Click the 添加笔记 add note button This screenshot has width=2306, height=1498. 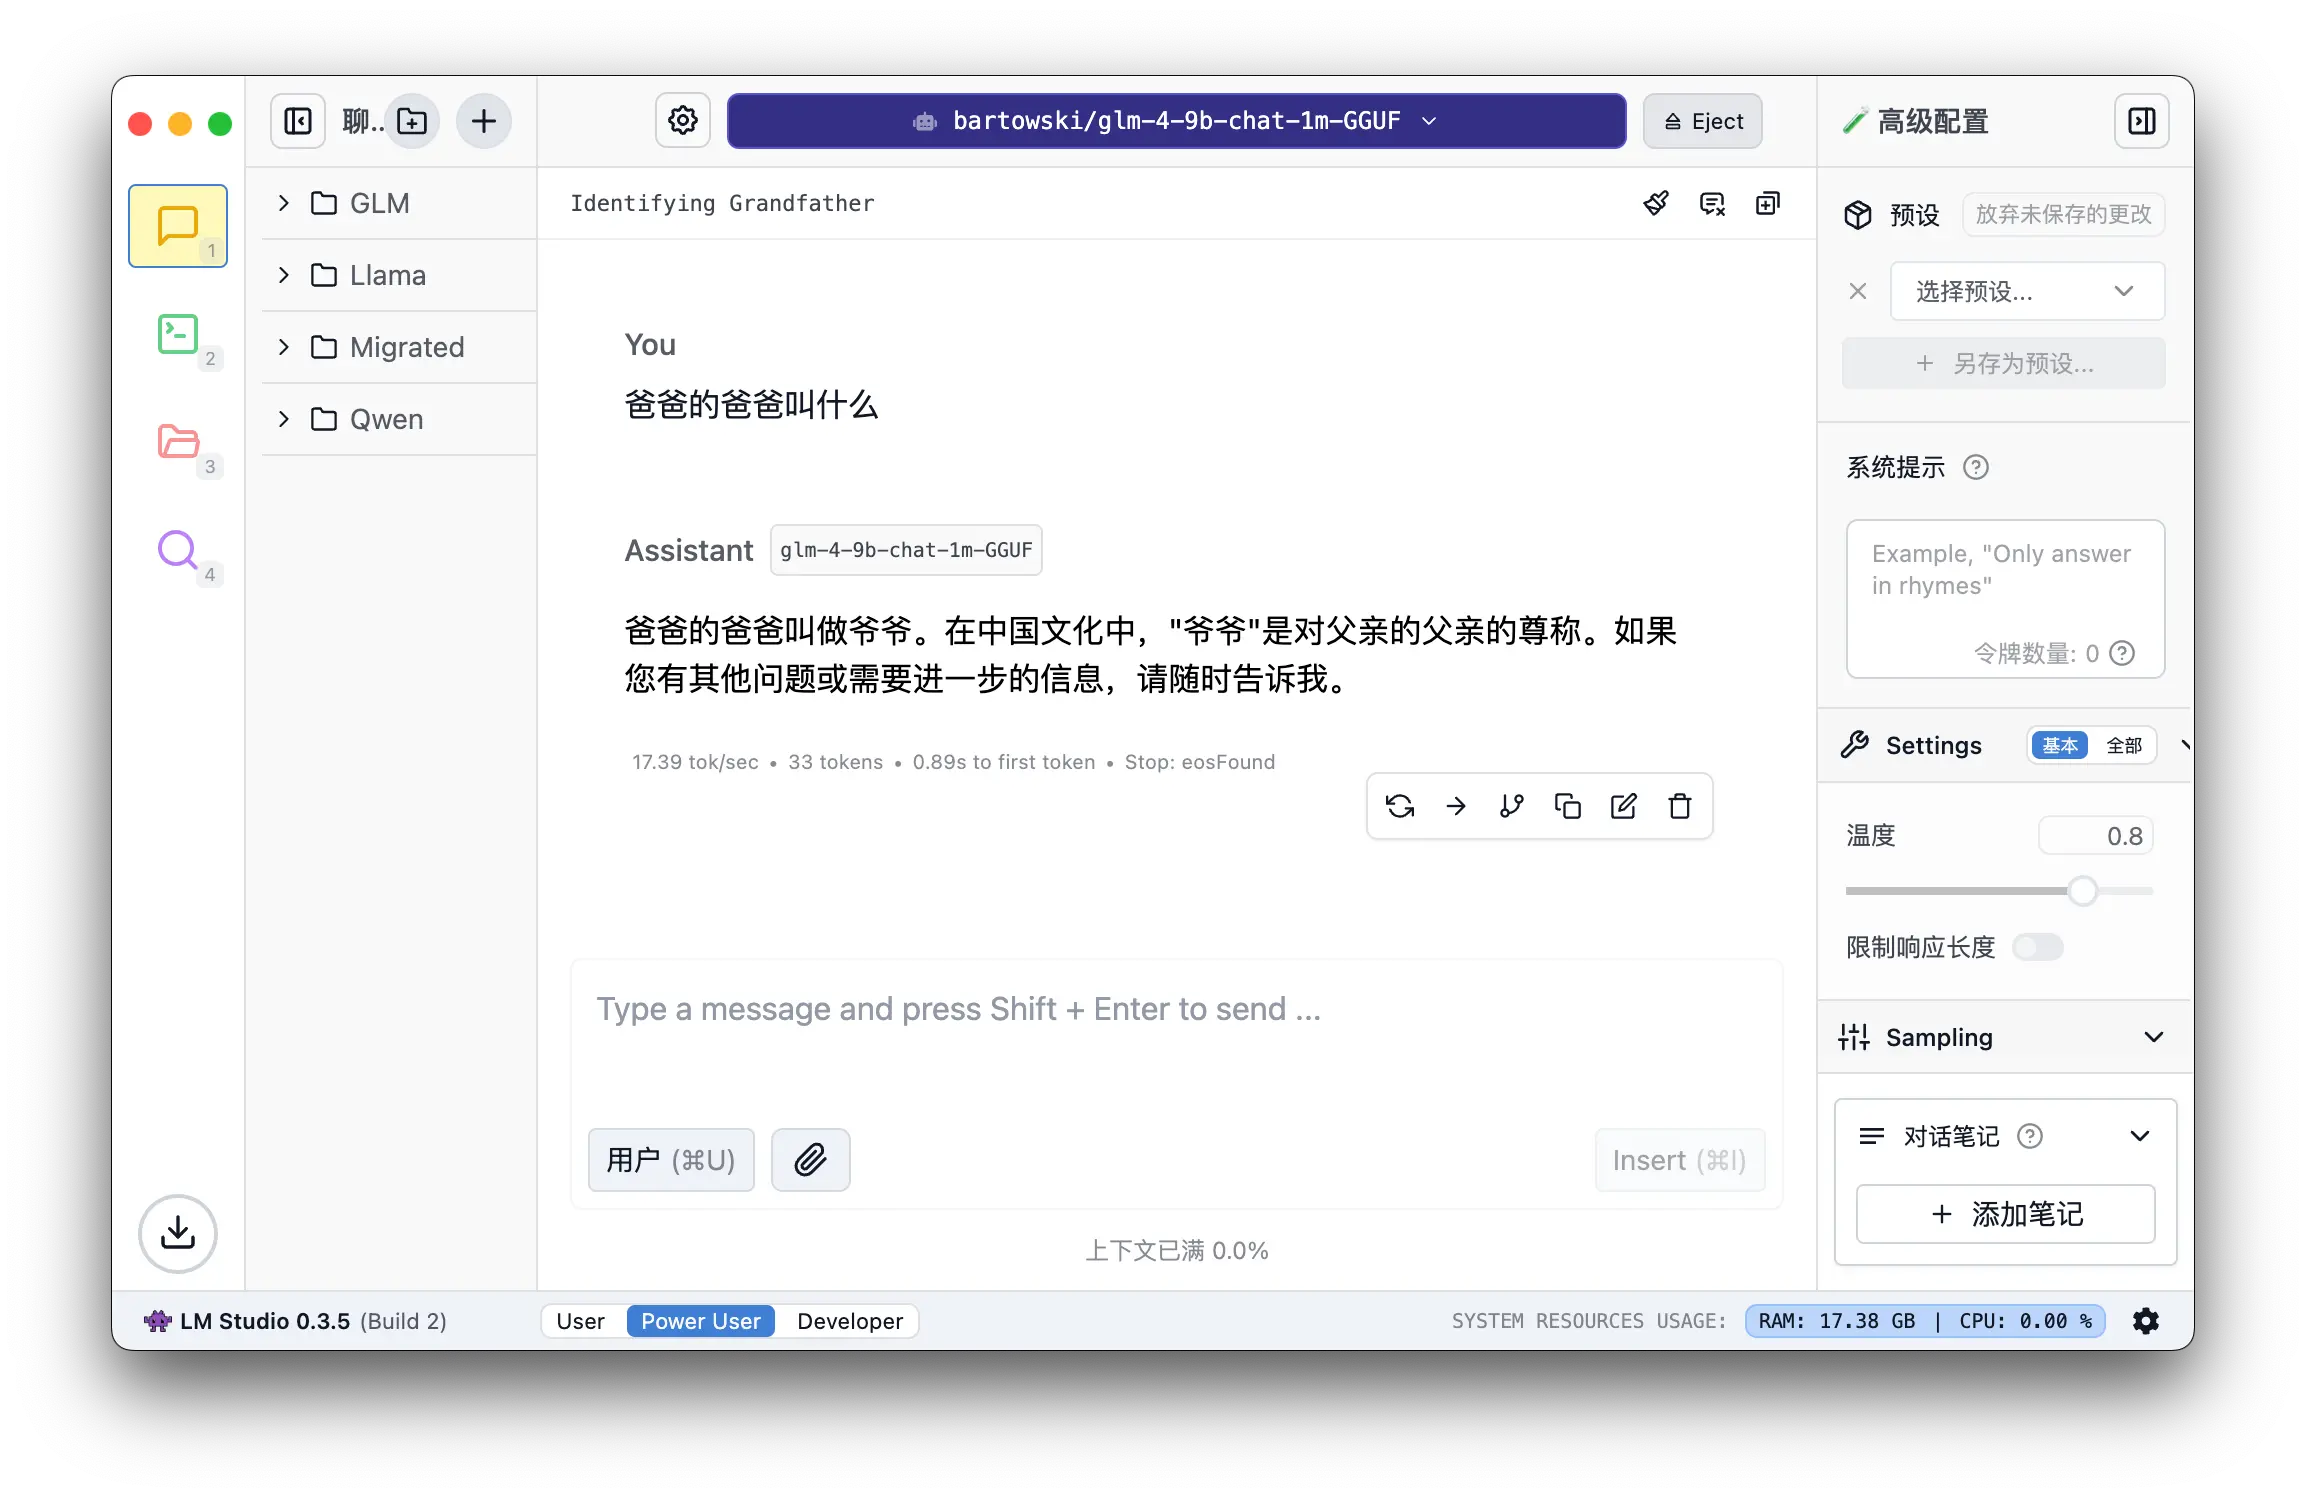click(x=2005, y=1214)
